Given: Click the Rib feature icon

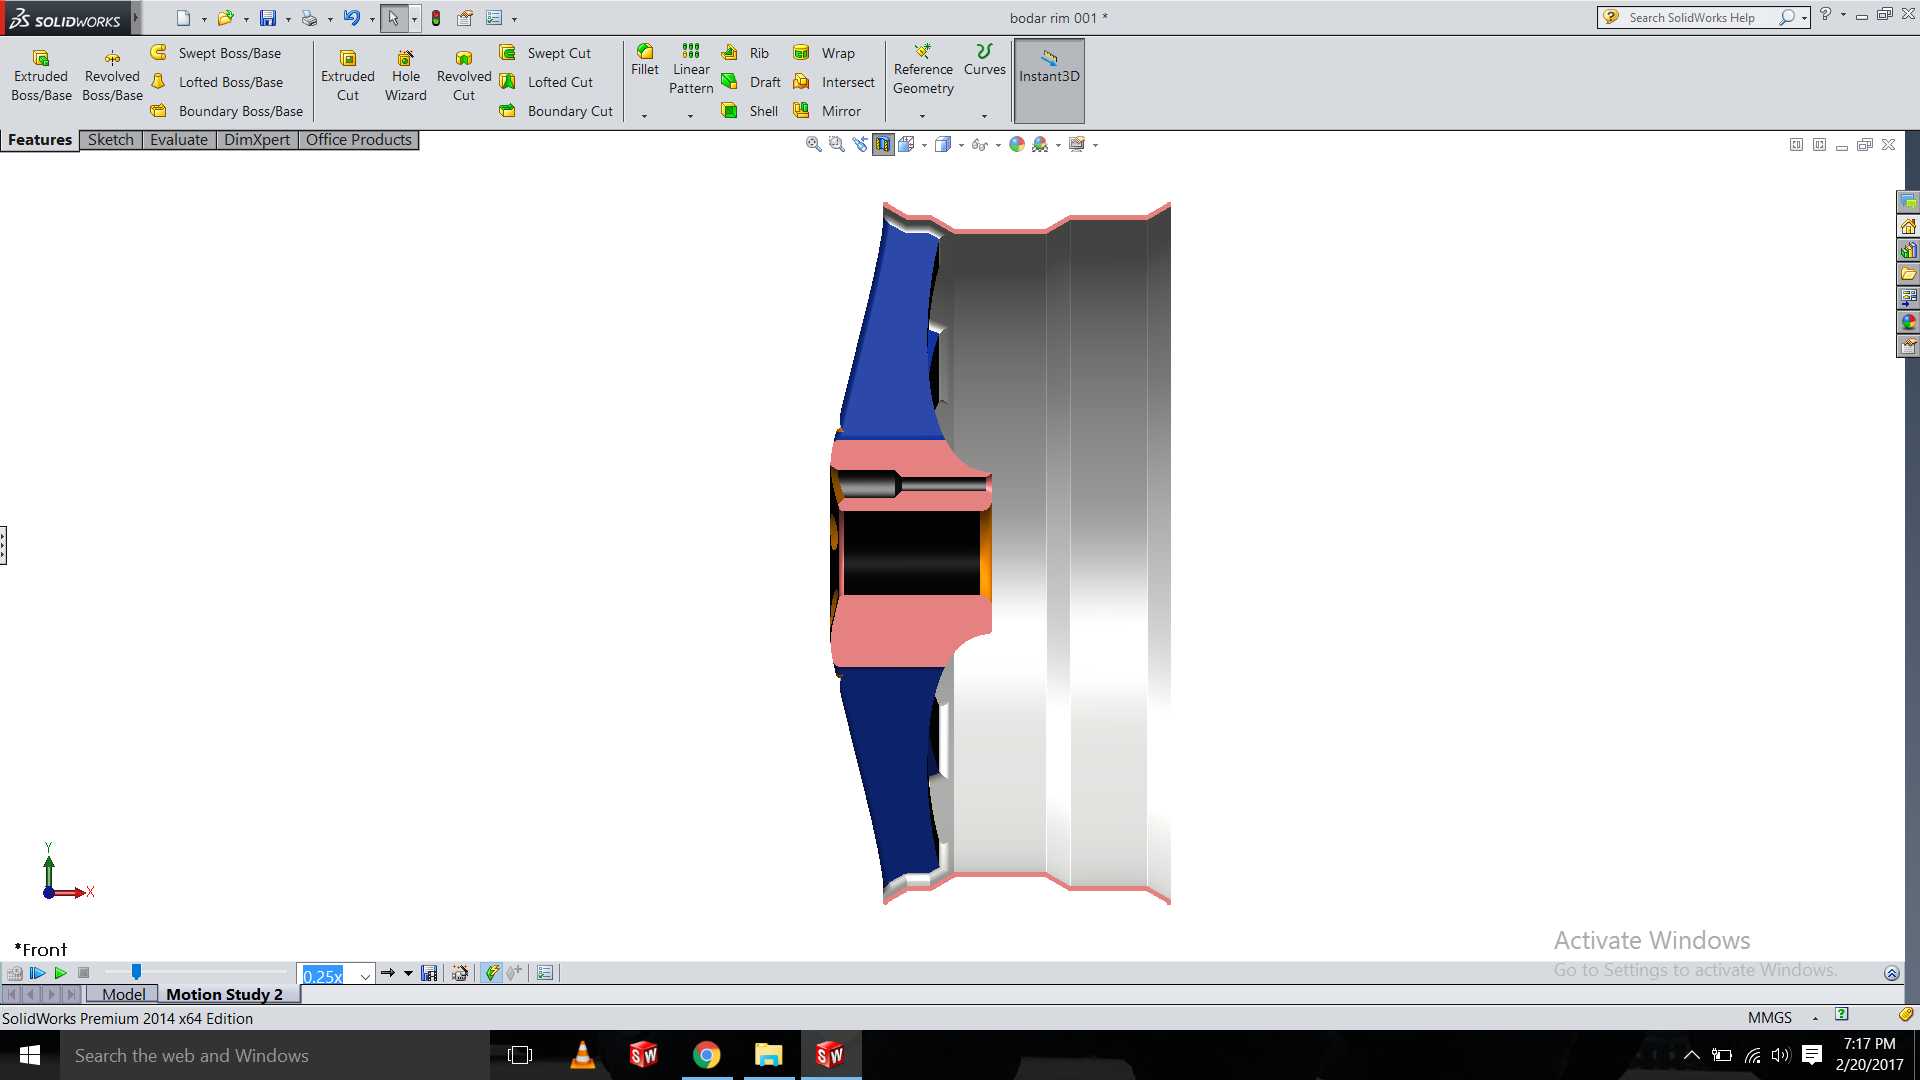Looking at the screenshot, I should coord(746,53).
